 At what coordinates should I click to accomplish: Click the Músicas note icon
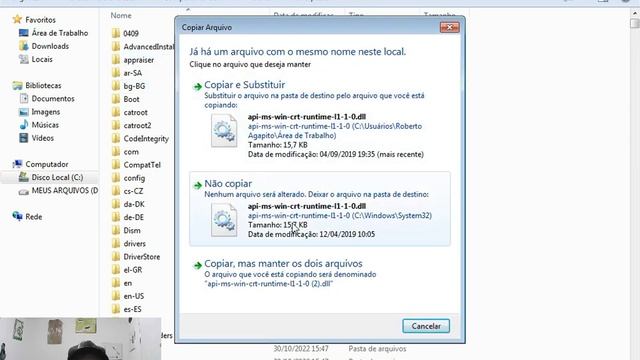point(24,124)
